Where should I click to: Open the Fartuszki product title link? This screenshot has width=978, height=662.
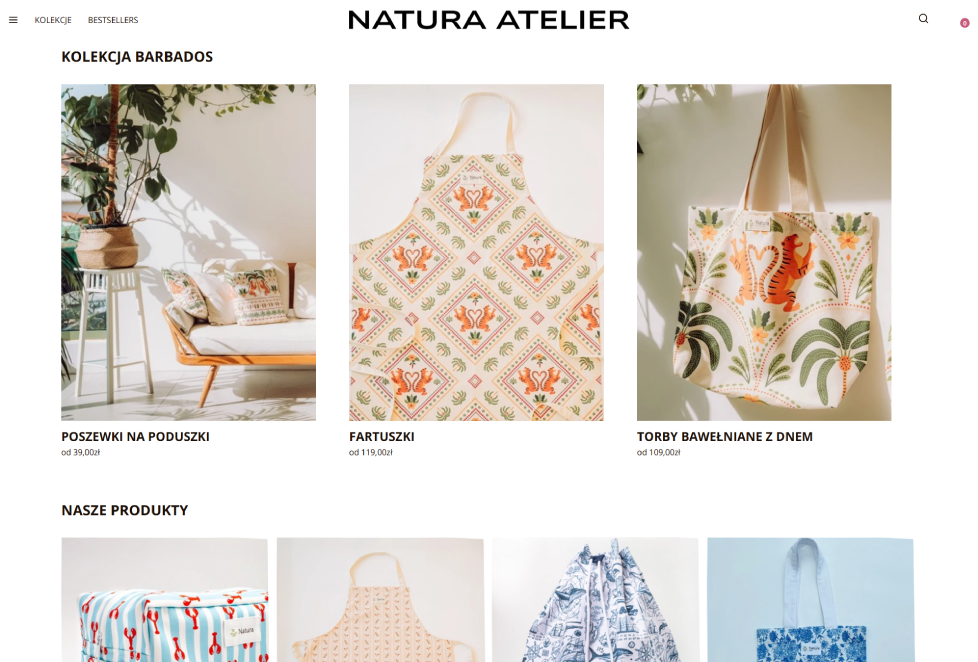tap(382, 437)
